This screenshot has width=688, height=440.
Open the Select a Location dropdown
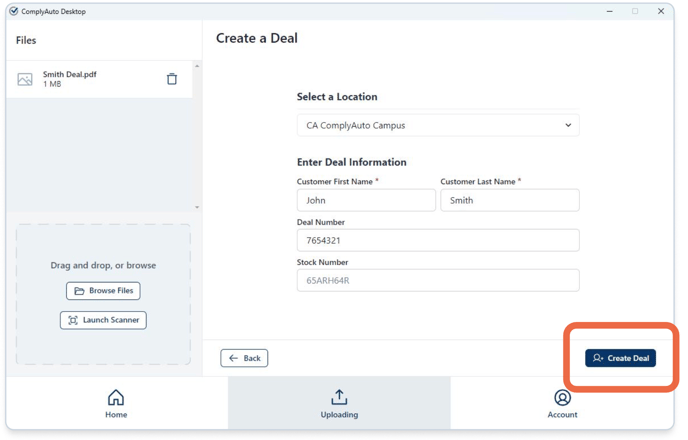pos(437,126)
